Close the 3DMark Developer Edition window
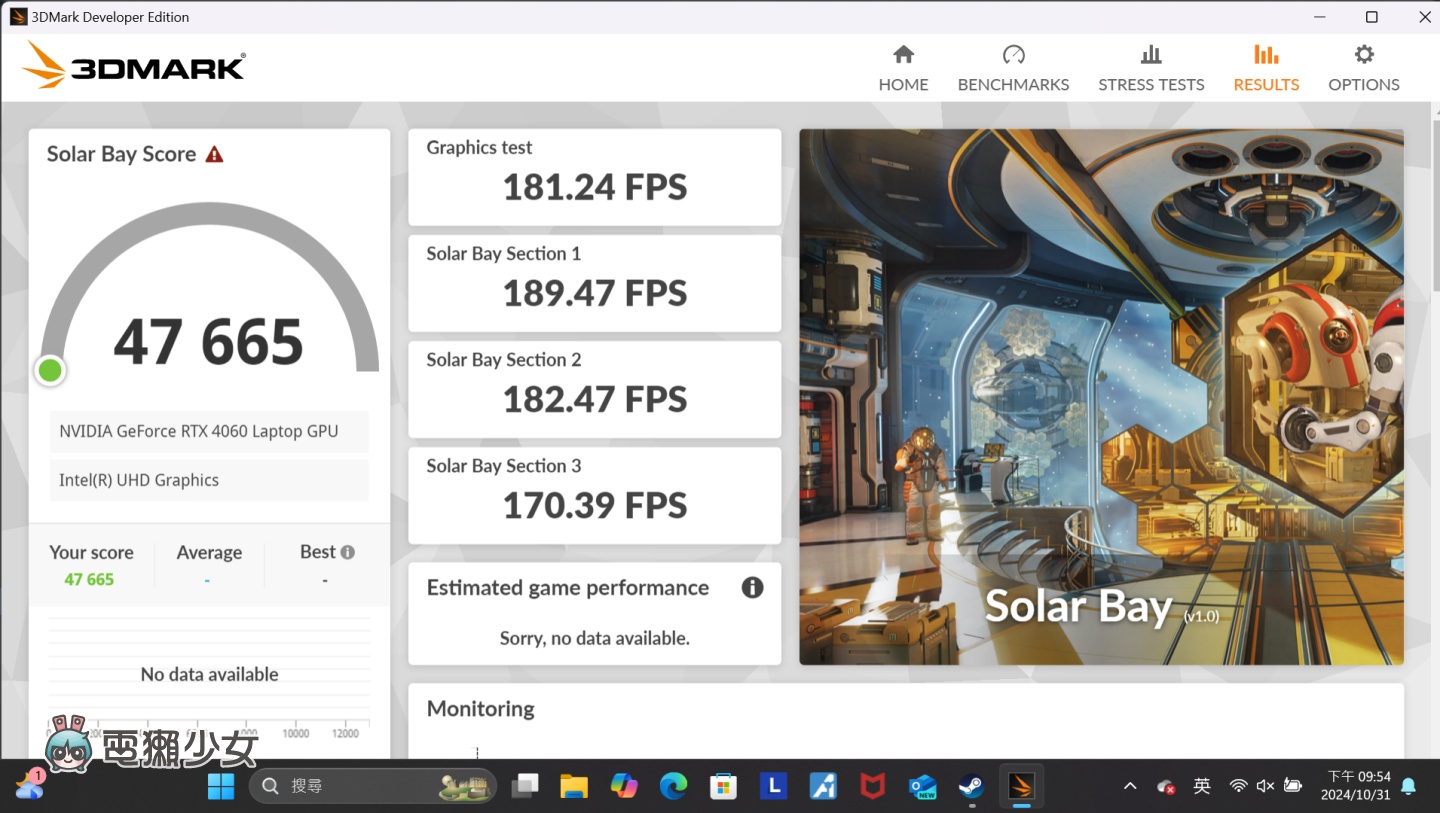This screenshot has height=813, width=1440. 1425,17
